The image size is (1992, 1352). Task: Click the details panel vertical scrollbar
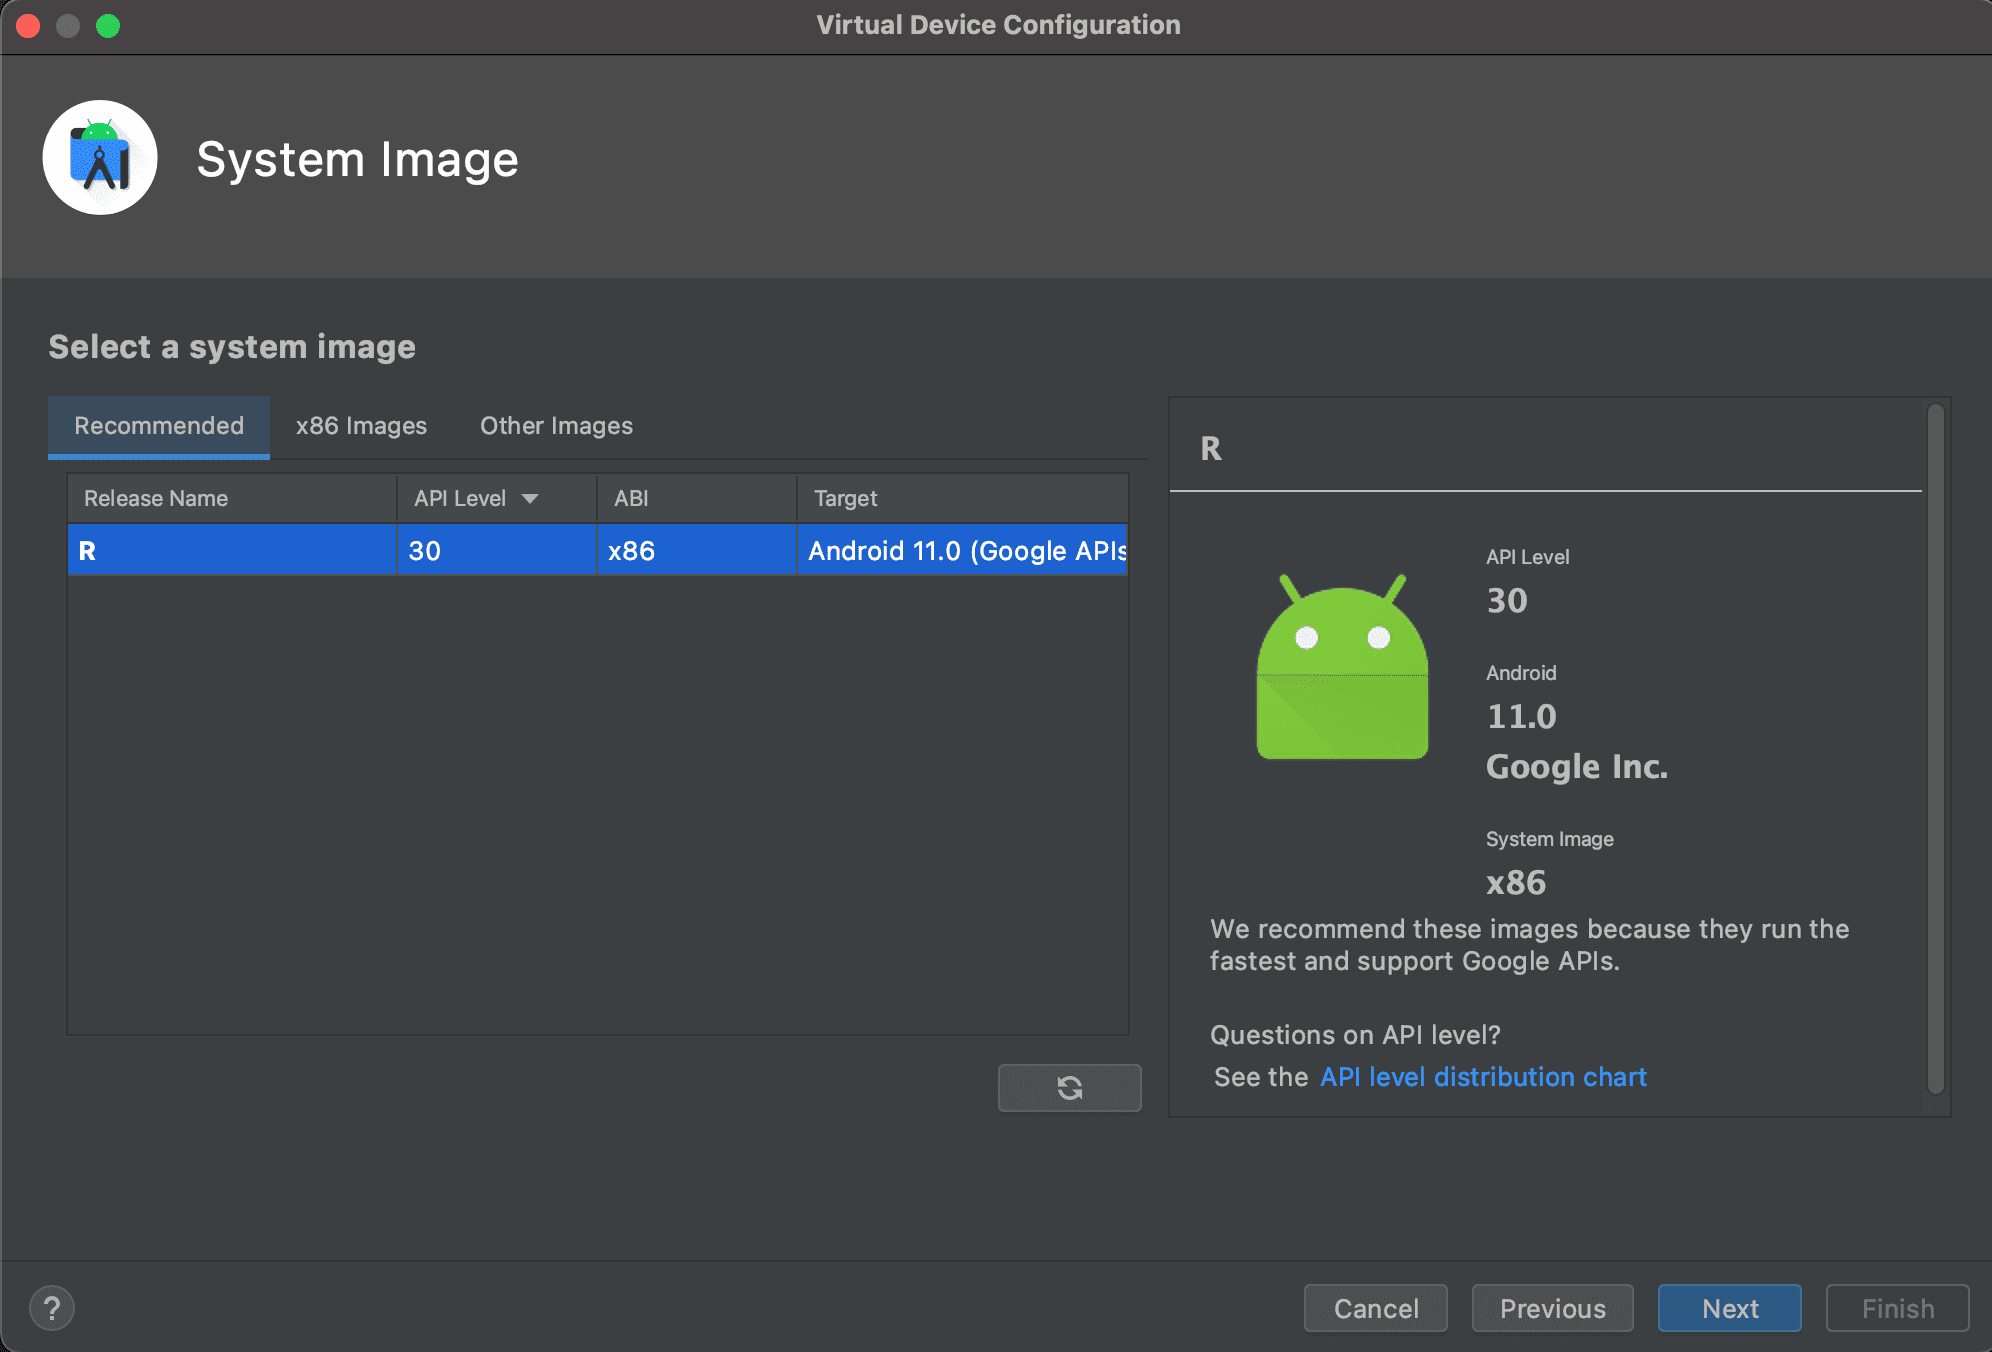click(1935, 750)
